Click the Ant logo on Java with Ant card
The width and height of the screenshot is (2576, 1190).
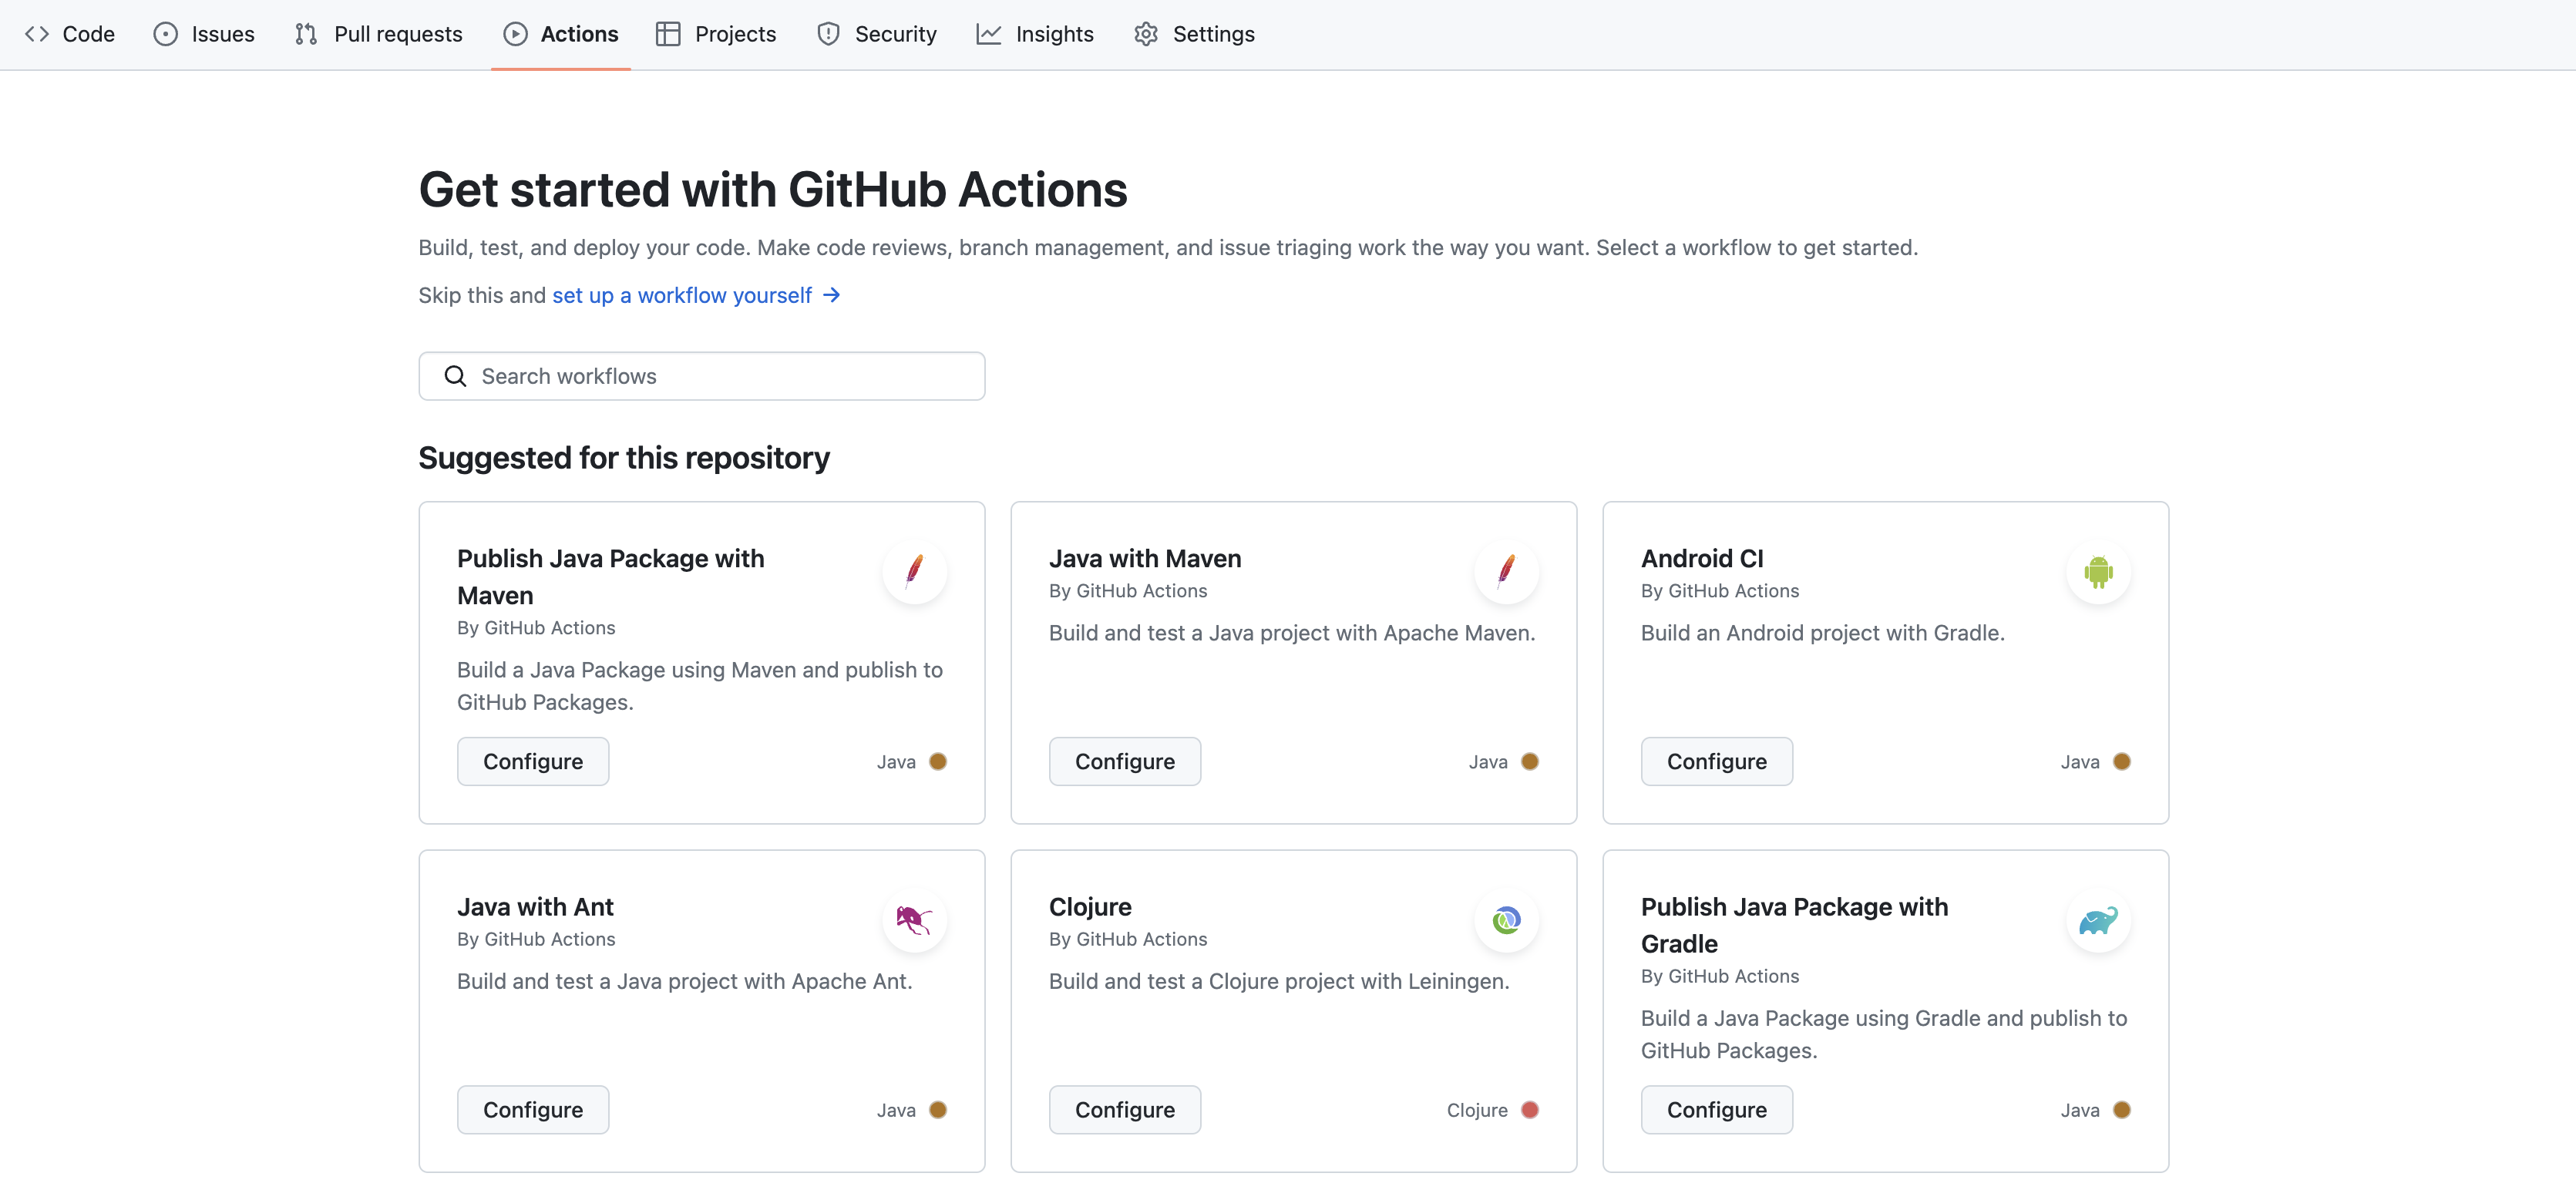pos(914,919)
